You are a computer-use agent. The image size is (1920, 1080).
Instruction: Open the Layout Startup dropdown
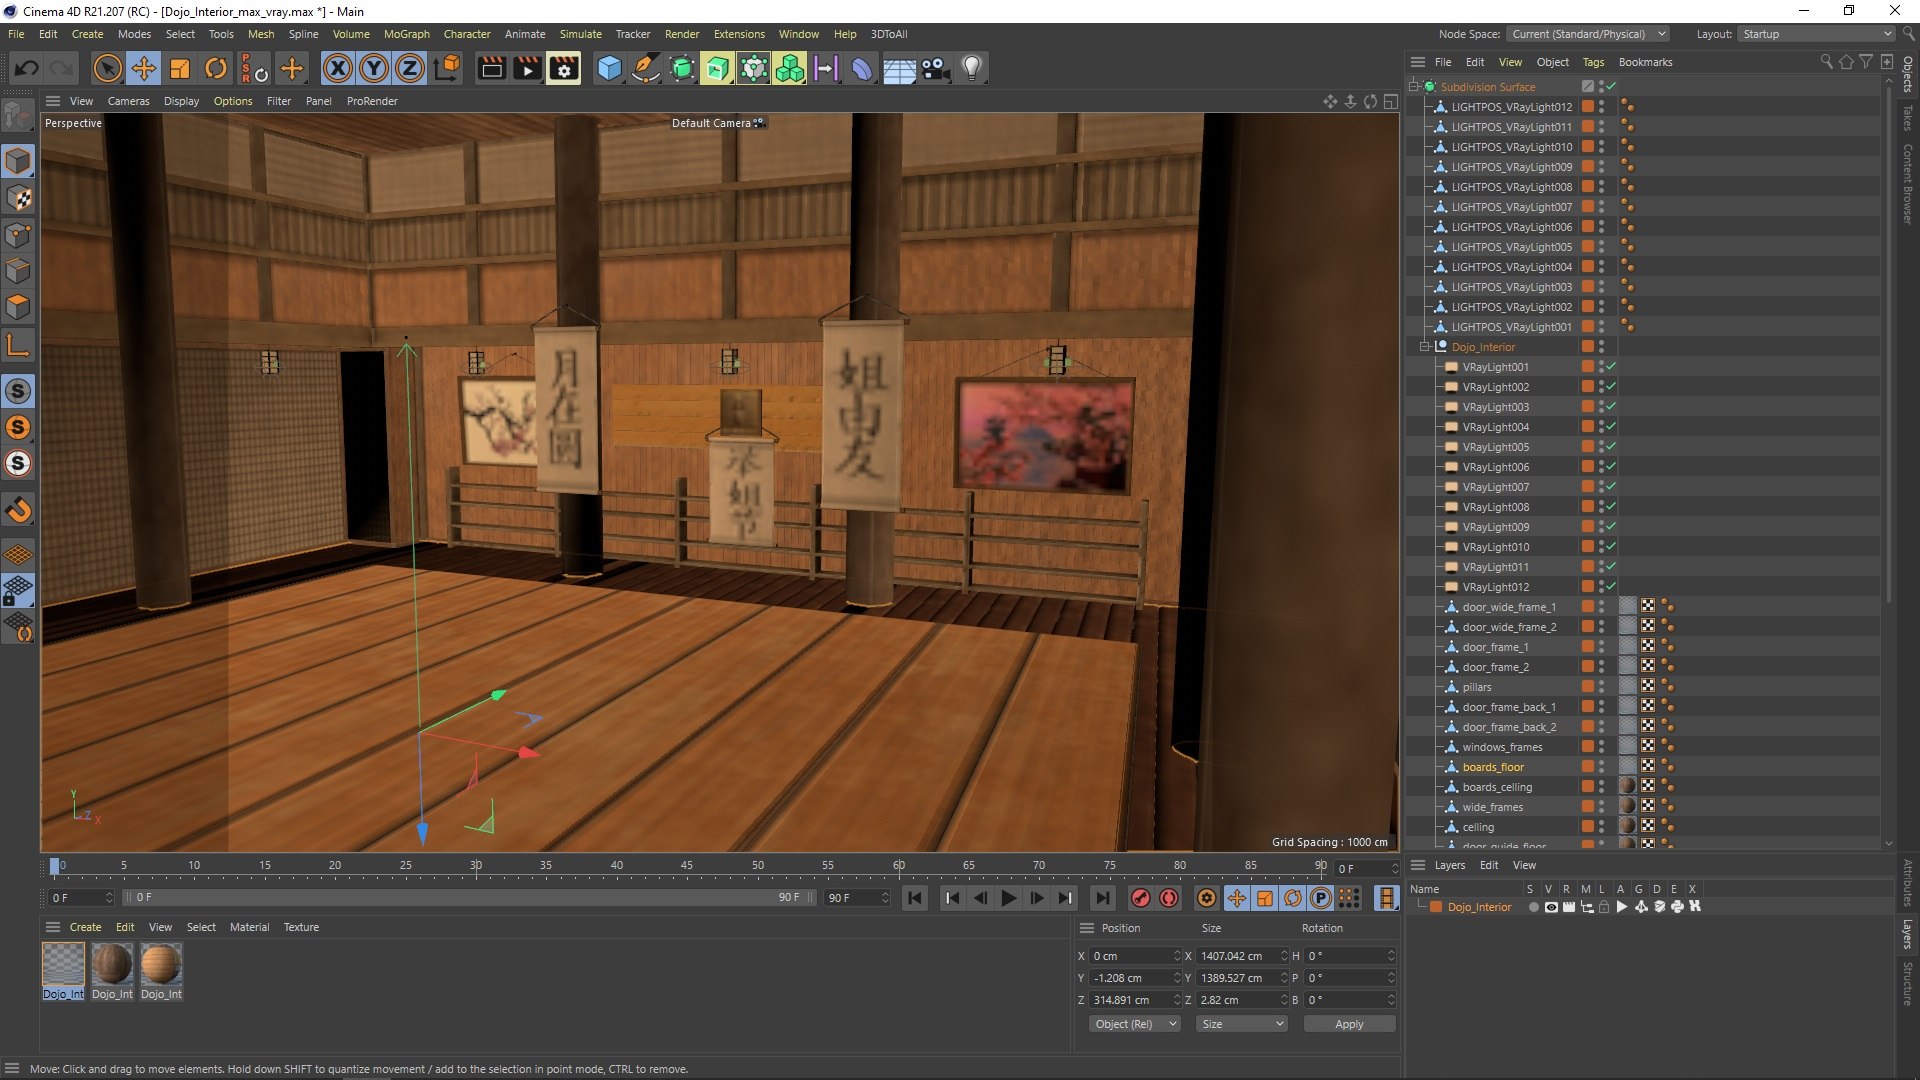(x=1816, y=34)
